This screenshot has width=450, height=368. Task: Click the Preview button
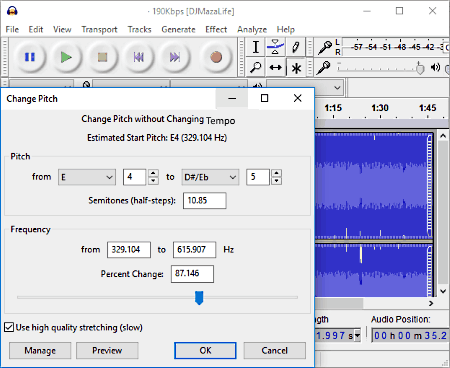tap(107, 350)
